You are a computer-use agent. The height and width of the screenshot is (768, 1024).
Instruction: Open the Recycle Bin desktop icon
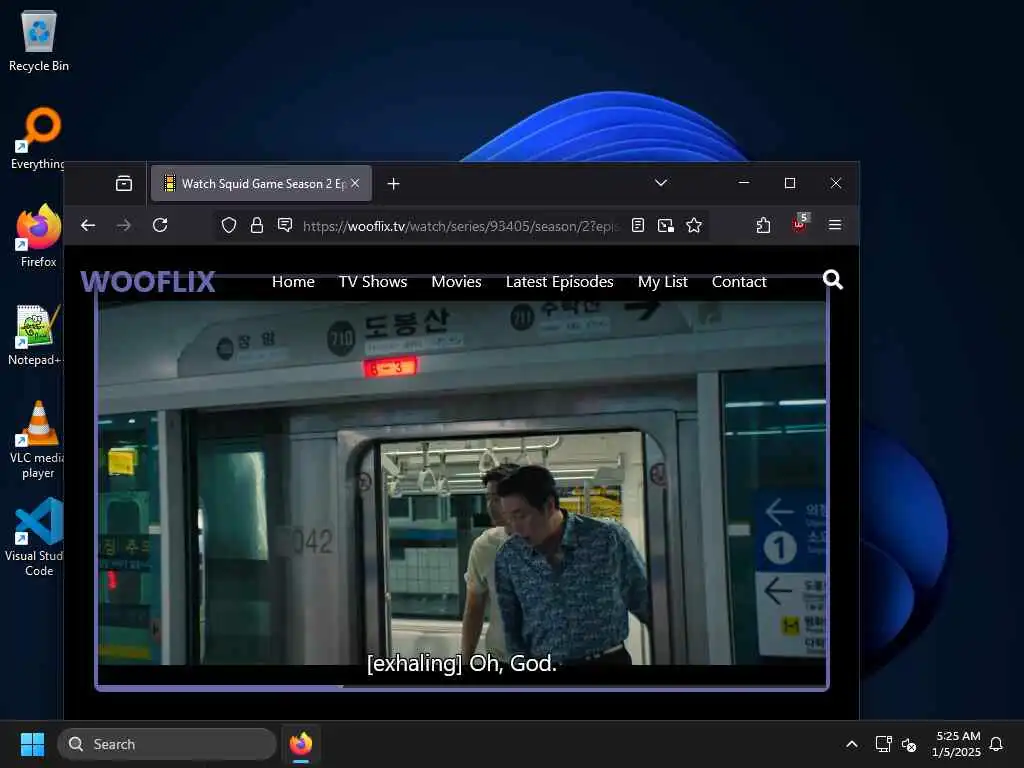click(39, 40)
